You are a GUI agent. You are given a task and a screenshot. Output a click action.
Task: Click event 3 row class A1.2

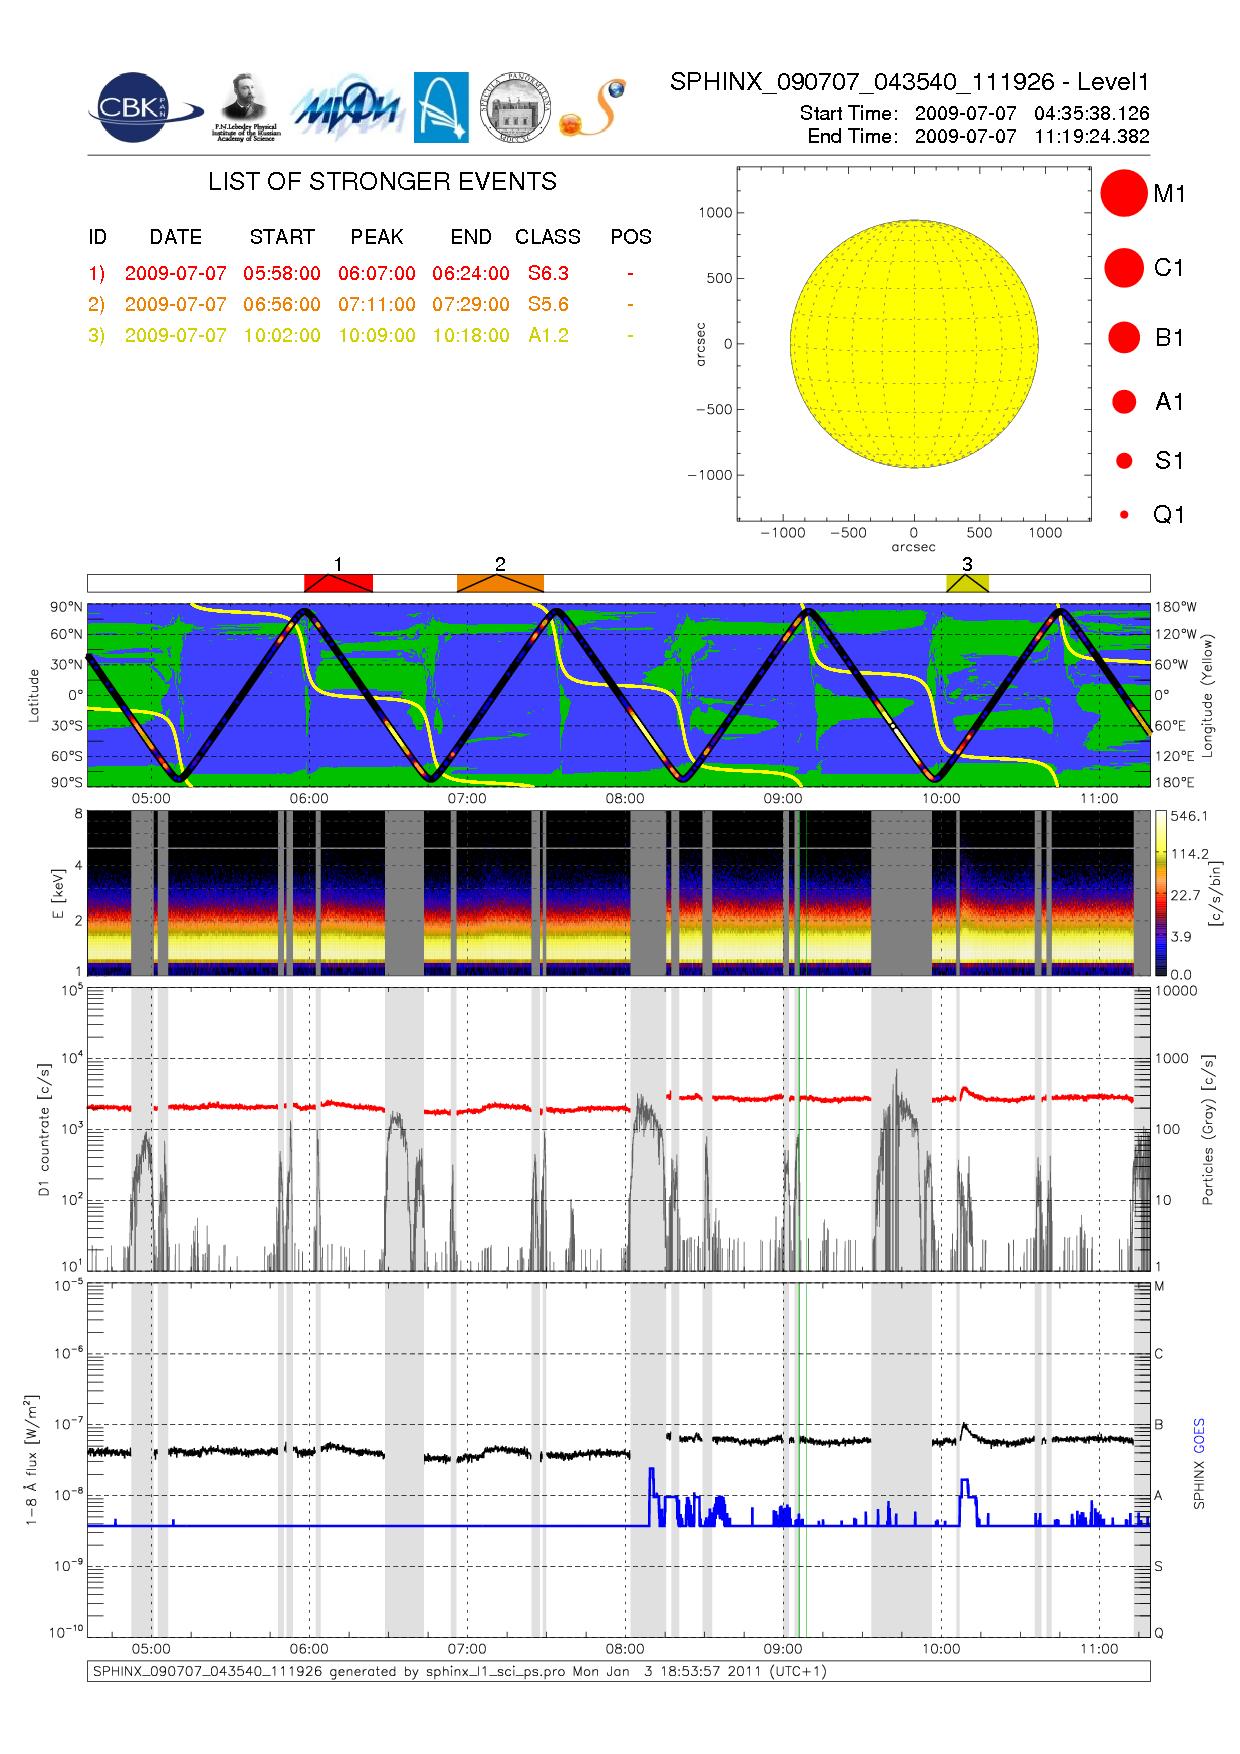click(x=548, y=335)
